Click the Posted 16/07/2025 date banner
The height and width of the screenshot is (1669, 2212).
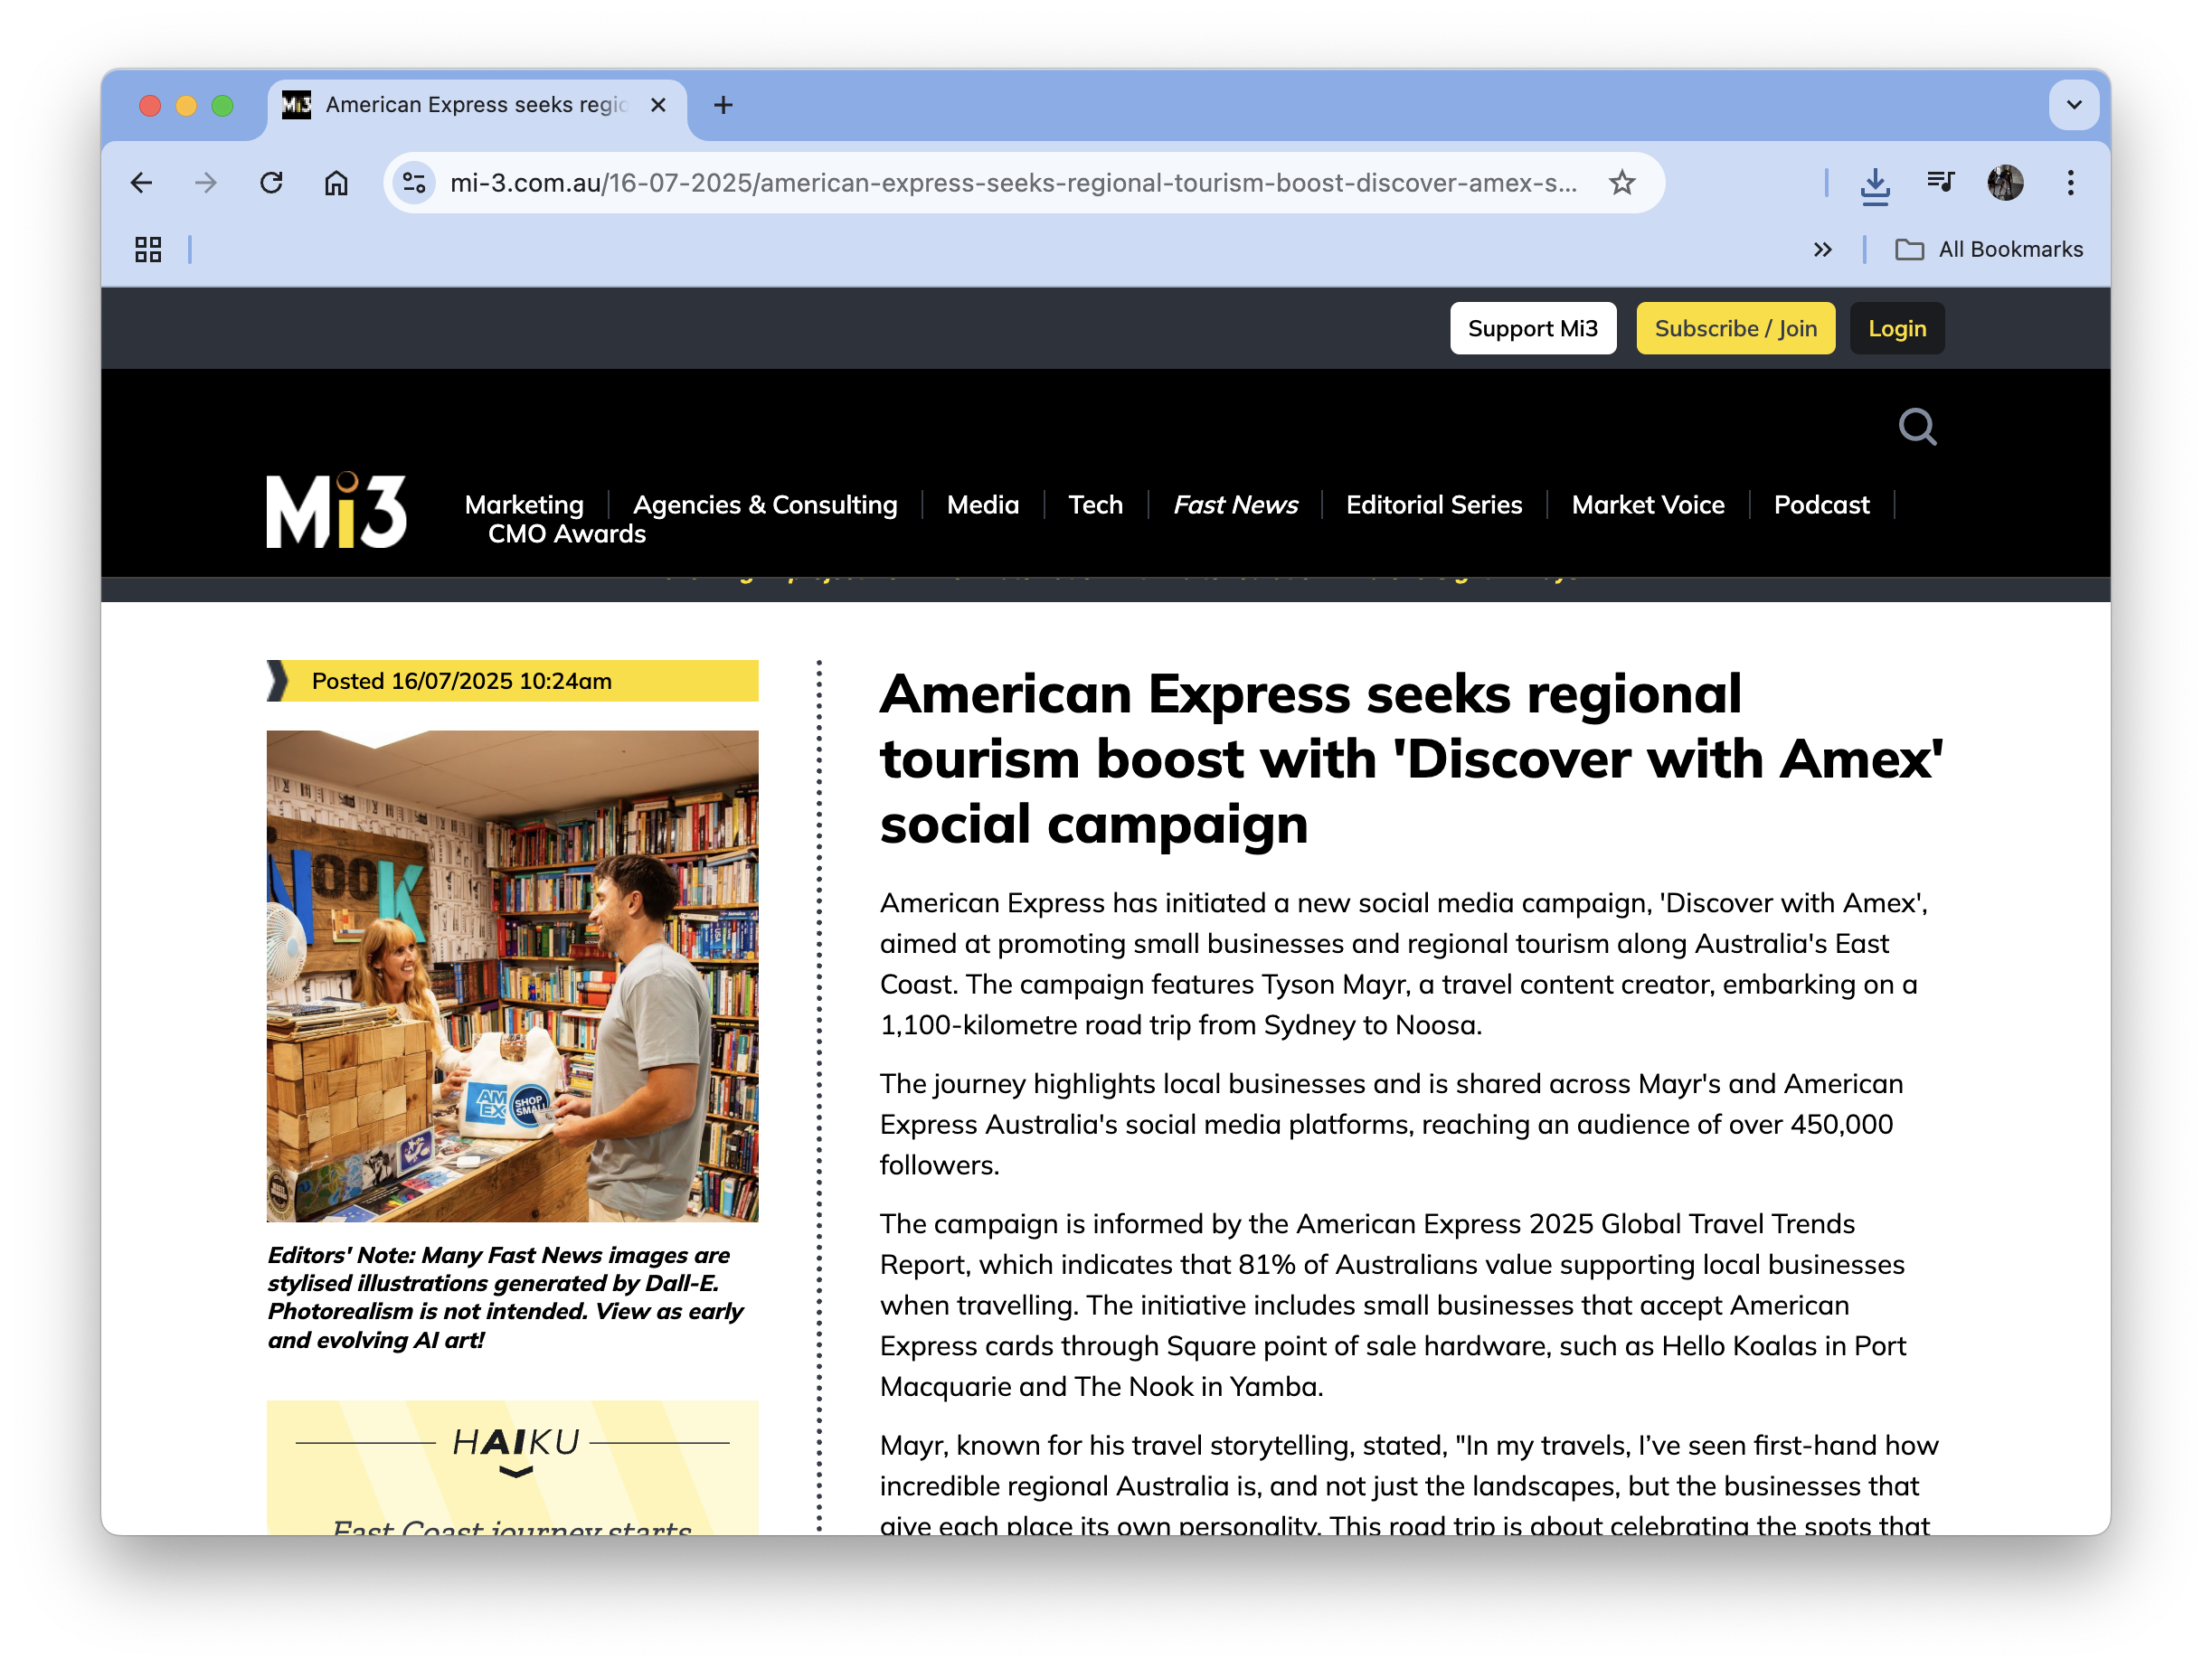512,681
